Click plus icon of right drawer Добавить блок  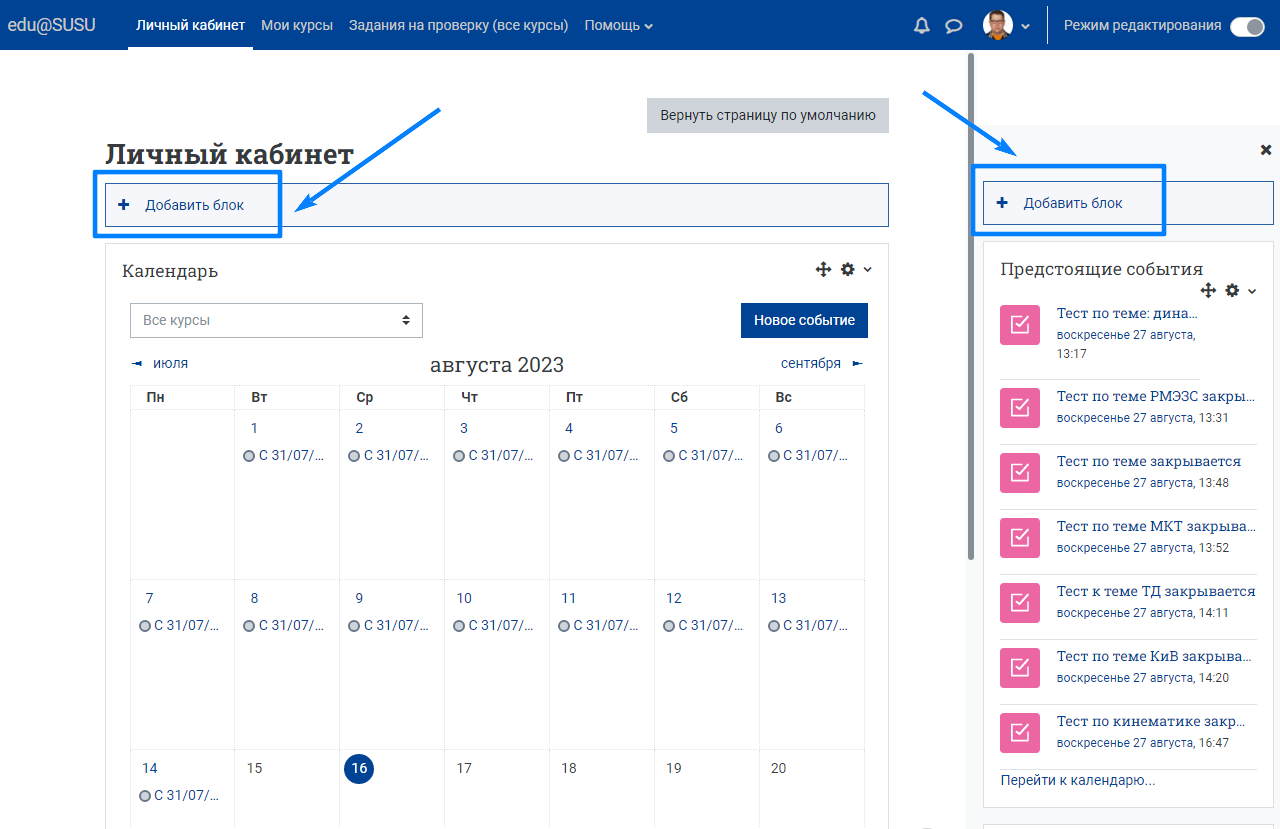[1002, 203]
